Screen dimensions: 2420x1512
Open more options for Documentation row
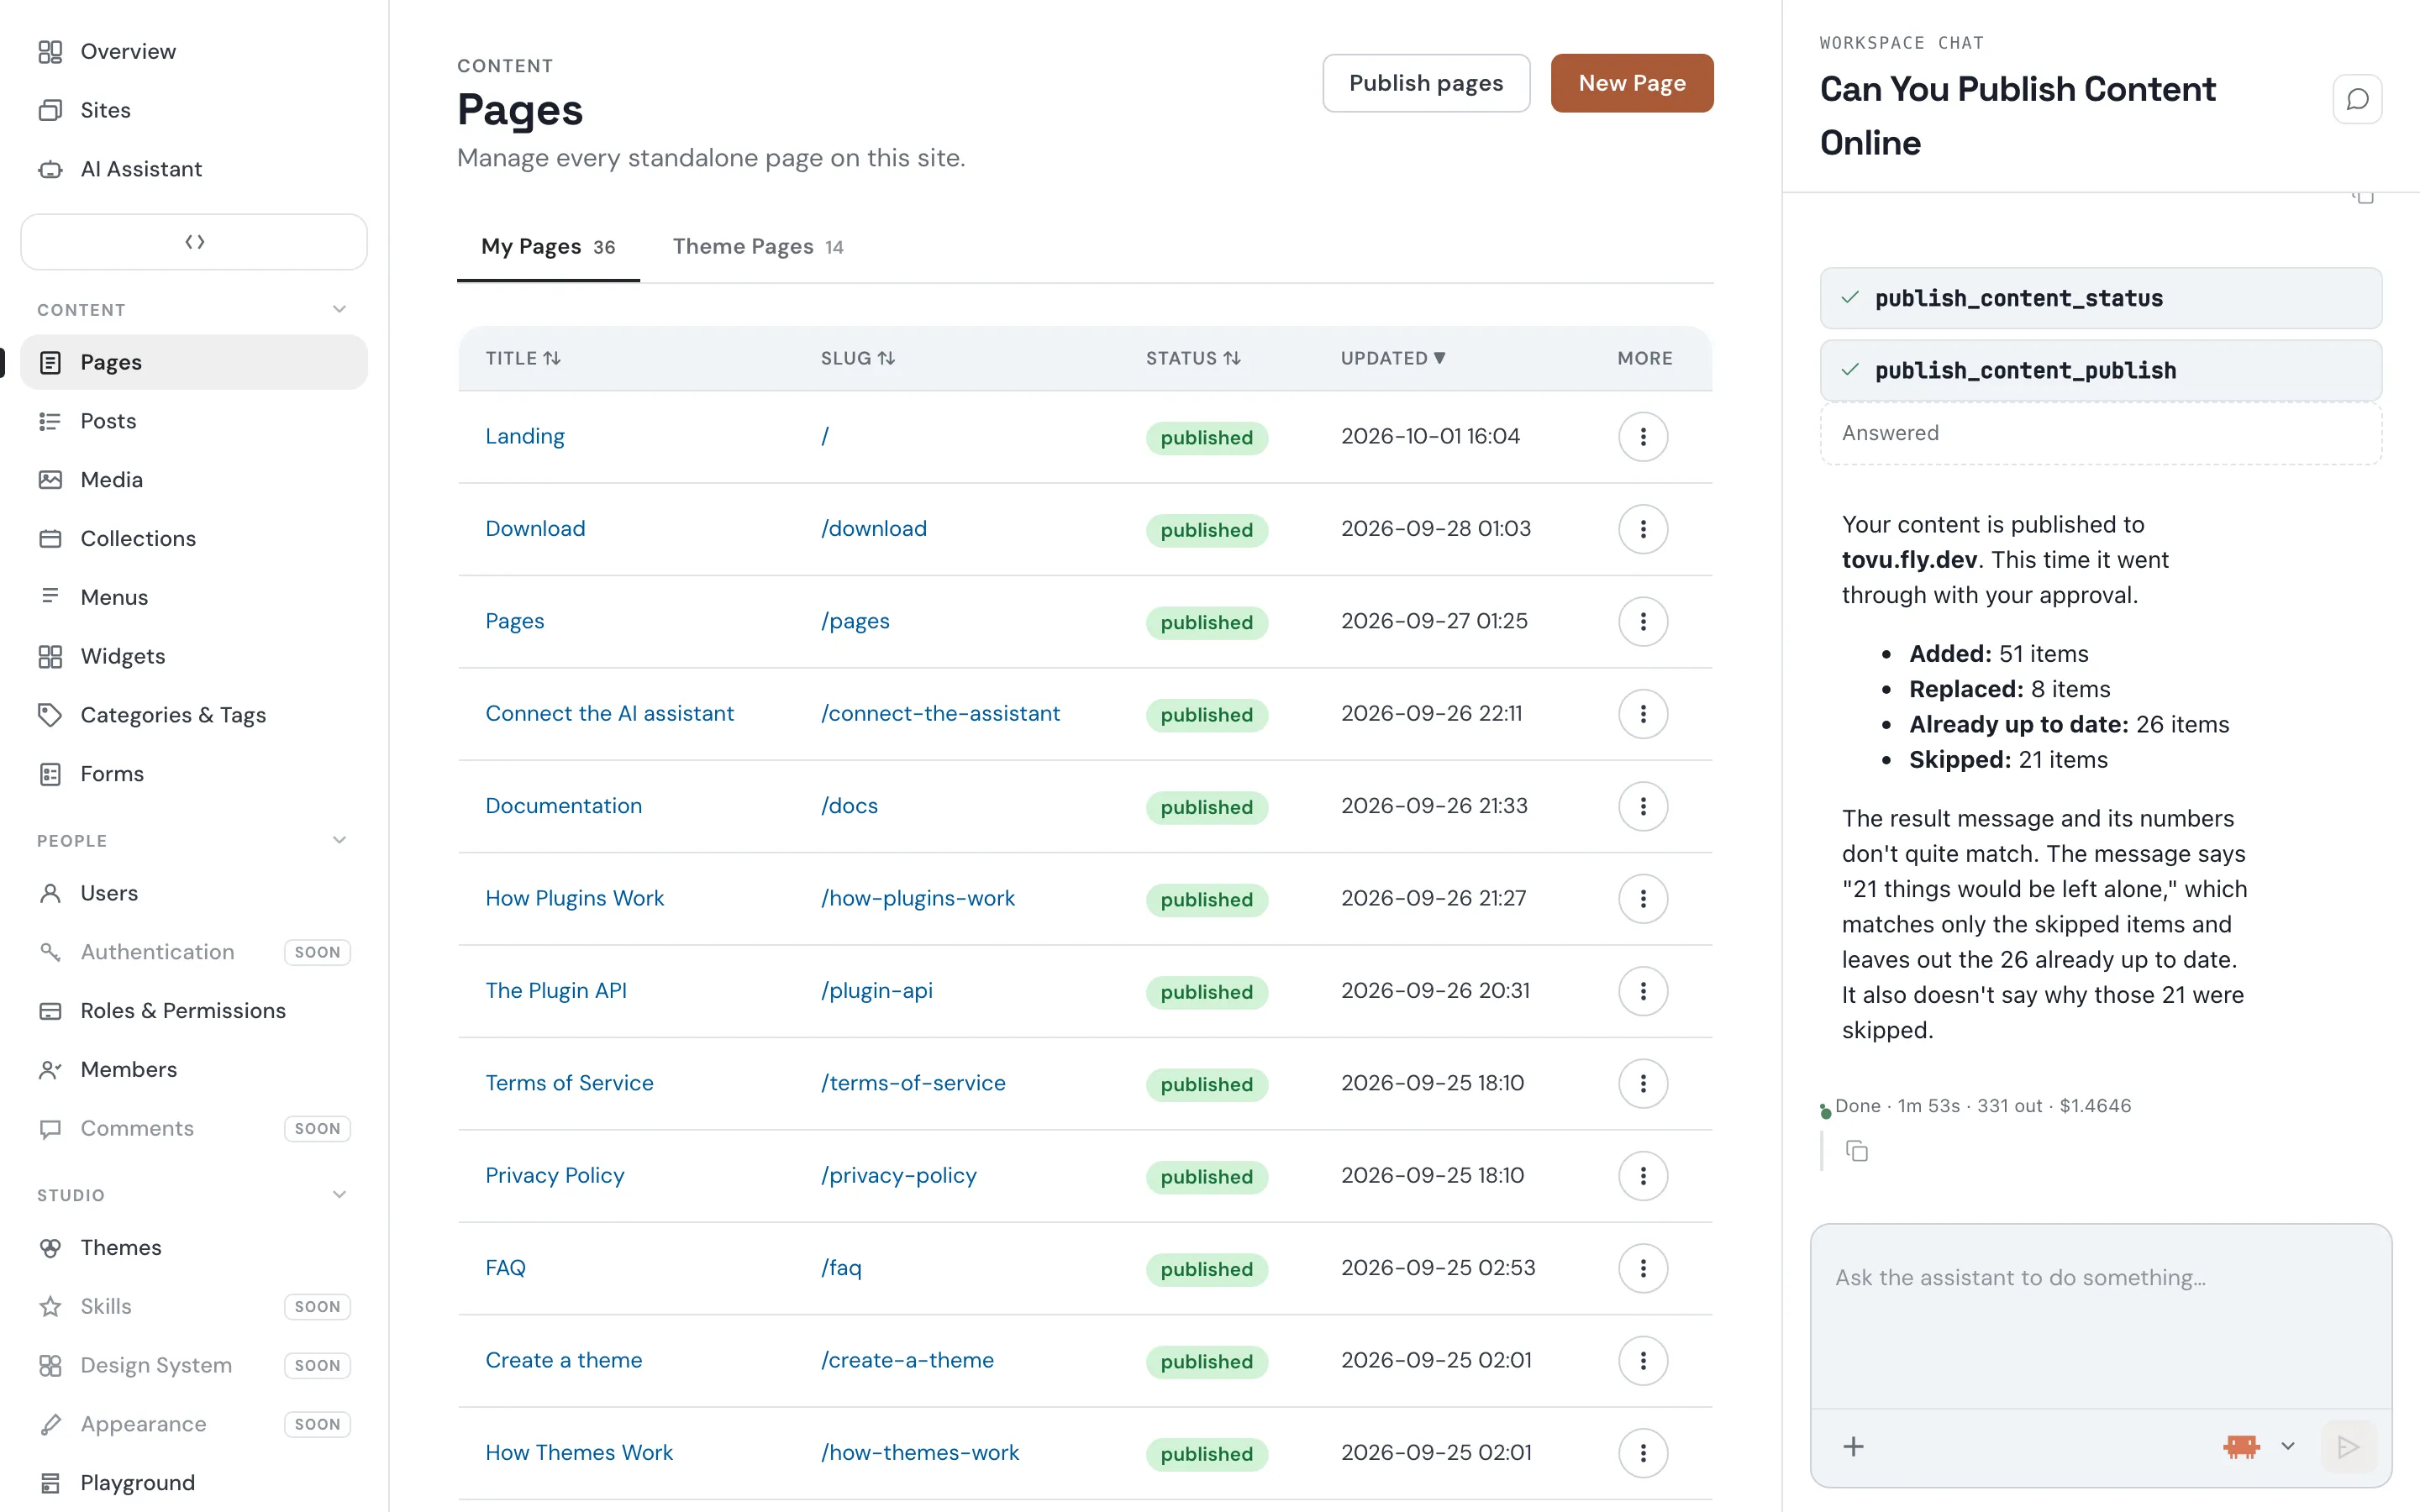point(1643,806)
